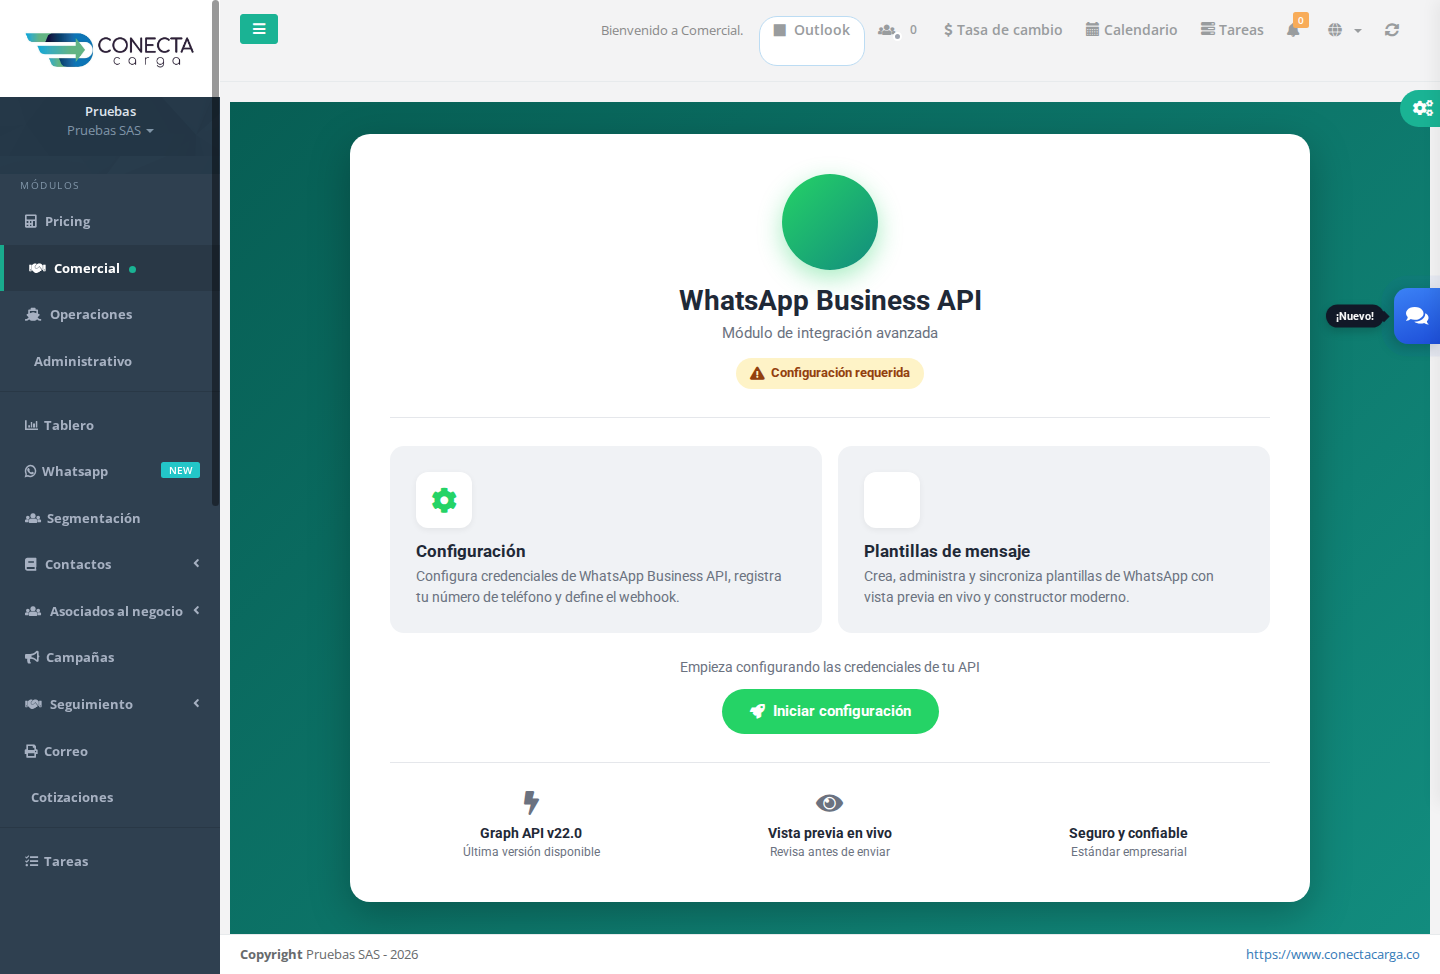
Task: Open Tasa de cambio link
Action: point(1003,30)
